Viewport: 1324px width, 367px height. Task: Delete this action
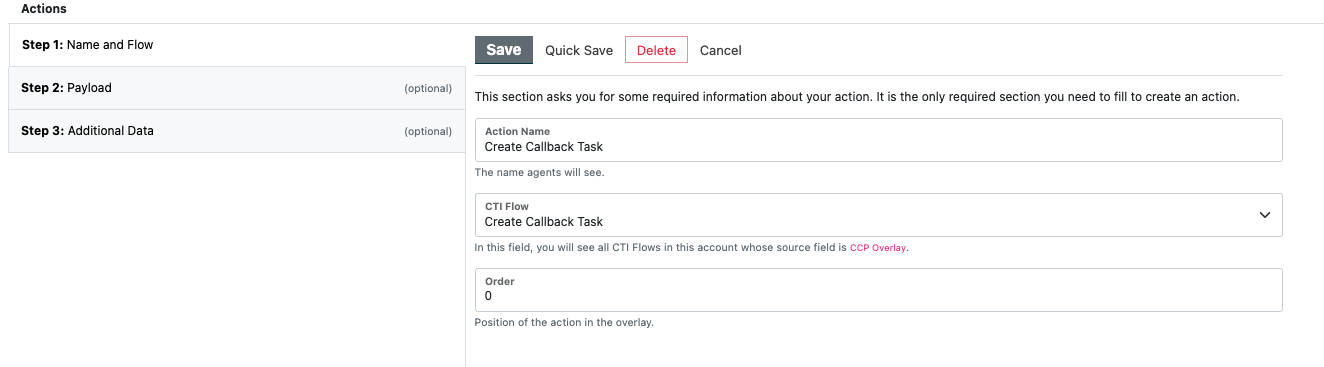[656, 50]
